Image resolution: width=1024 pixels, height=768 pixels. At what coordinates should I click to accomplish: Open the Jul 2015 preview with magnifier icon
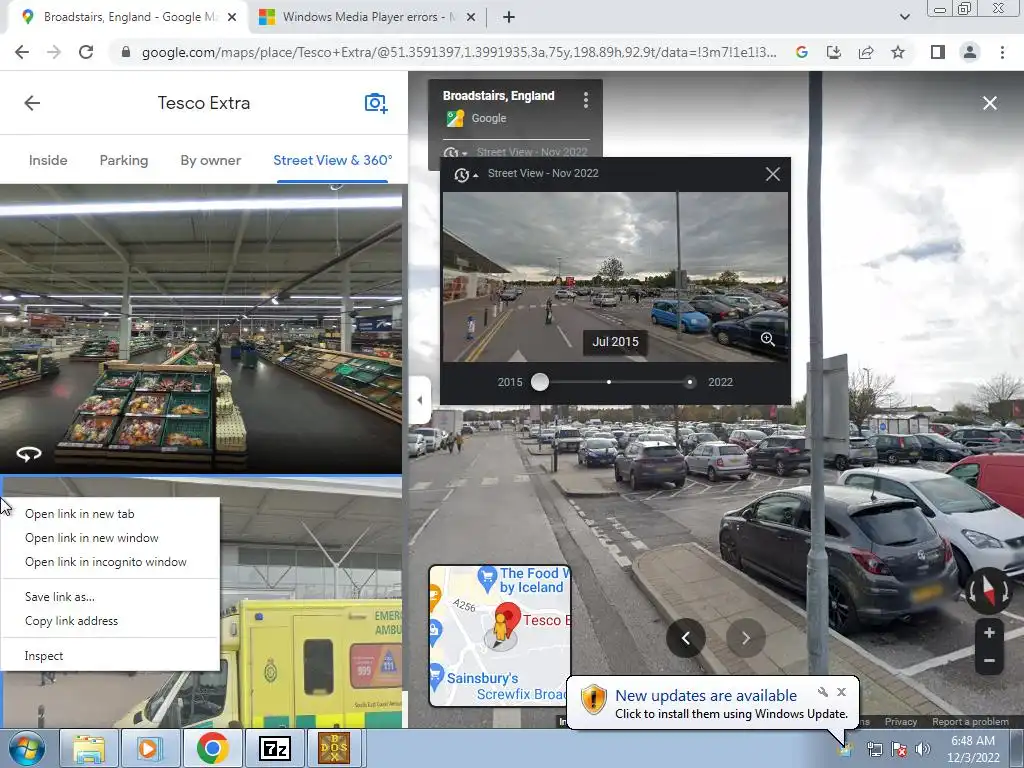pos(767,339)
